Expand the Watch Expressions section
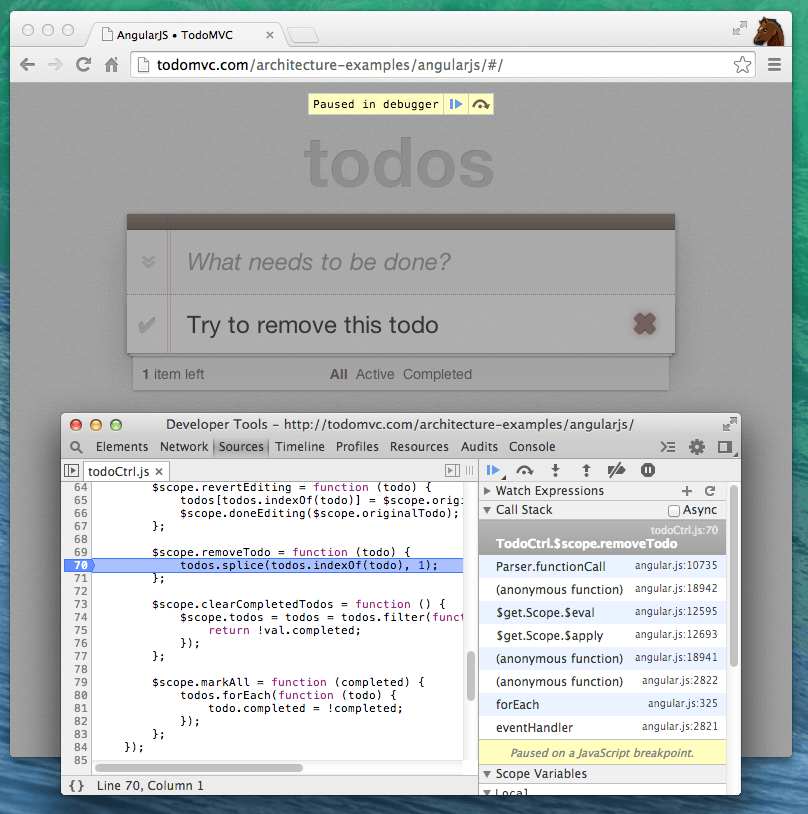 [x=488, y=491]
